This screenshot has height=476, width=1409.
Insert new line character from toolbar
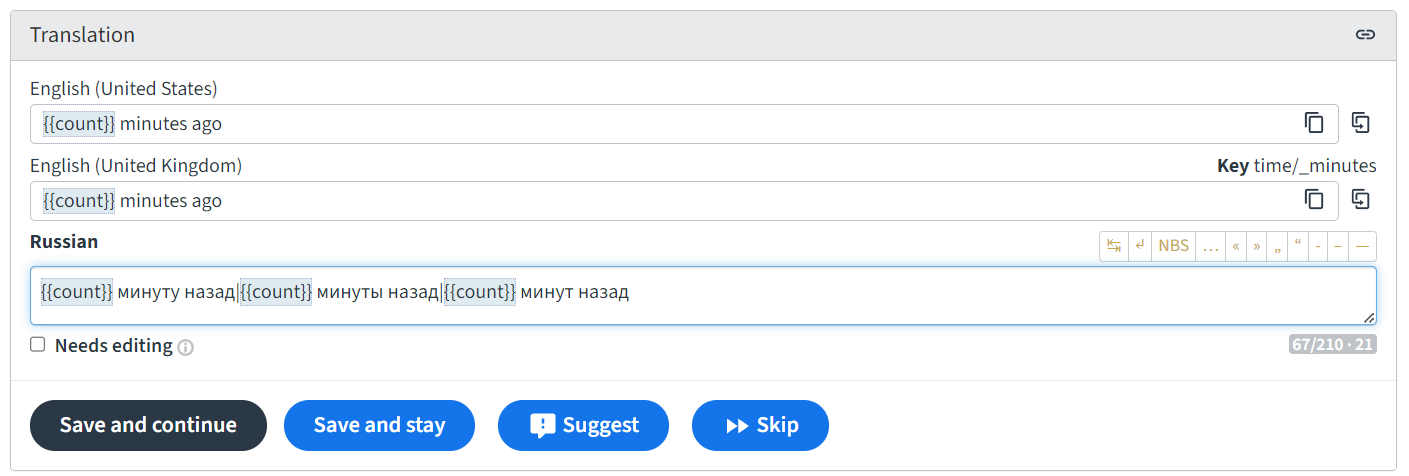[x=1140, y=246]
